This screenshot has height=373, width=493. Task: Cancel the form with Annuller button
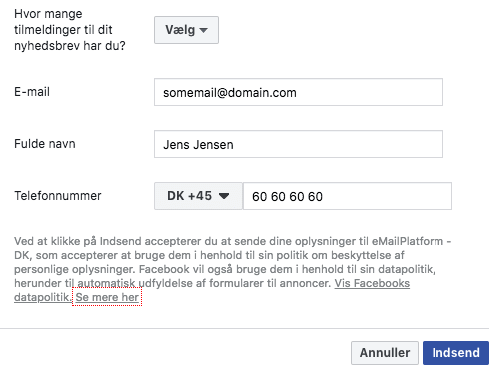click(385, 353)
